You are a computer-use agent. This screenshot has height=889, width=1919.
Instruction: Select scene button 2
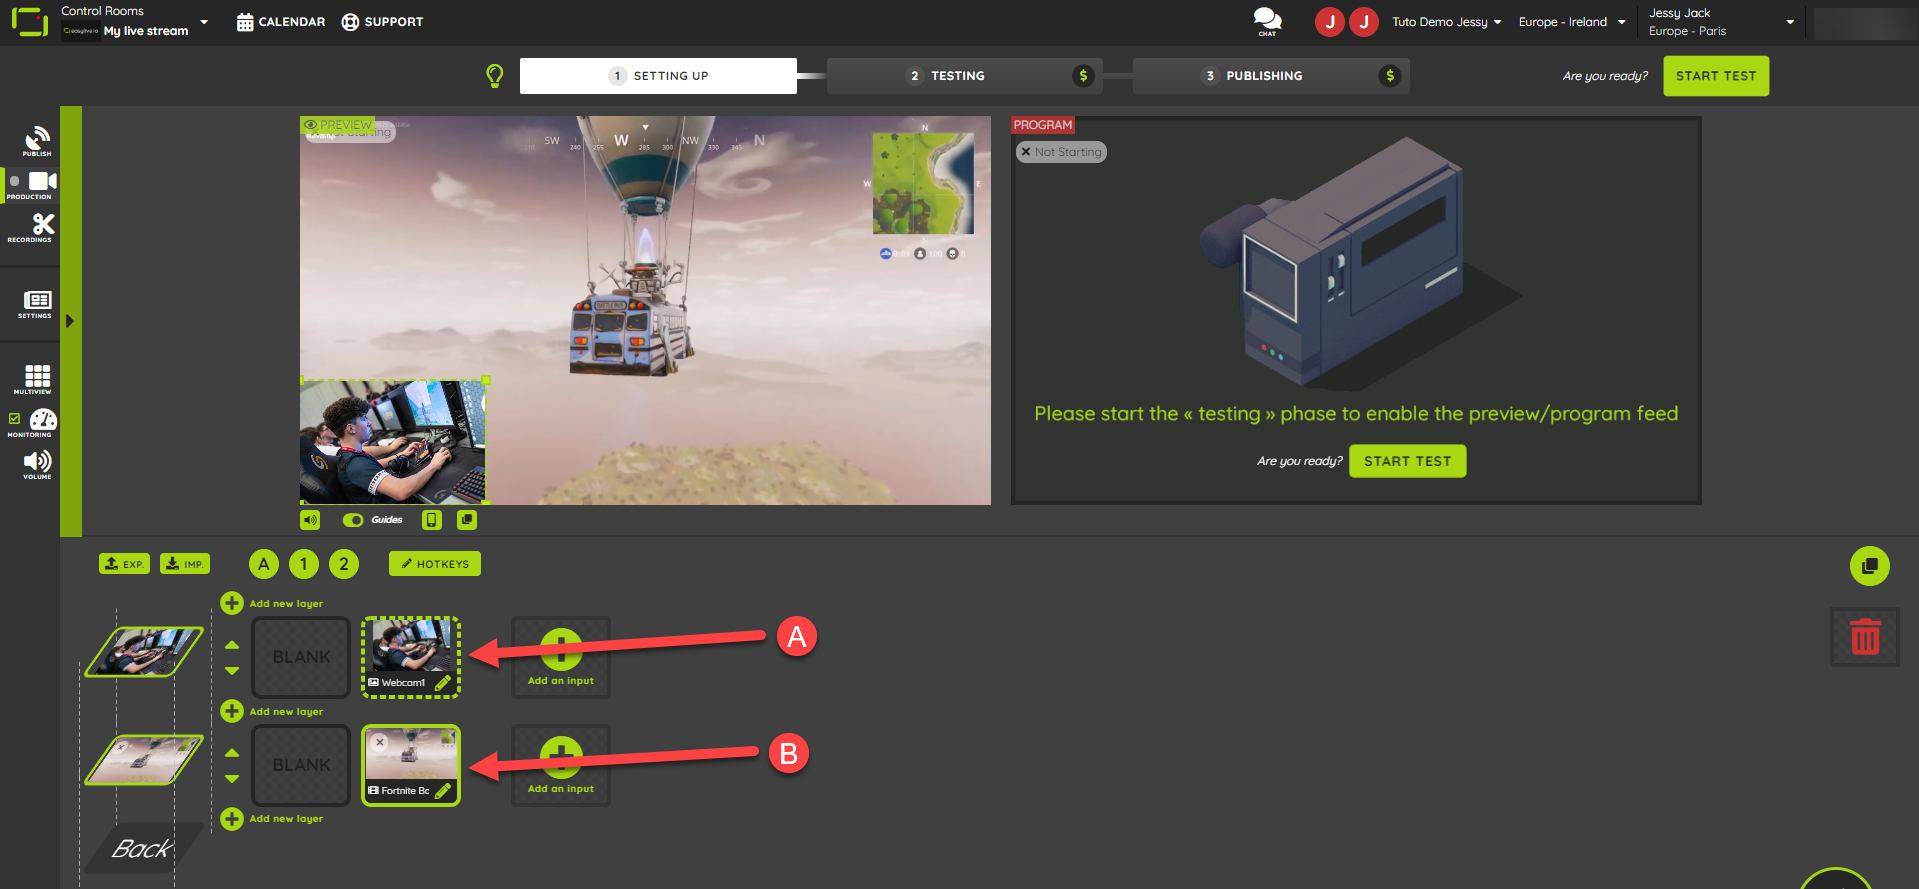344,564
